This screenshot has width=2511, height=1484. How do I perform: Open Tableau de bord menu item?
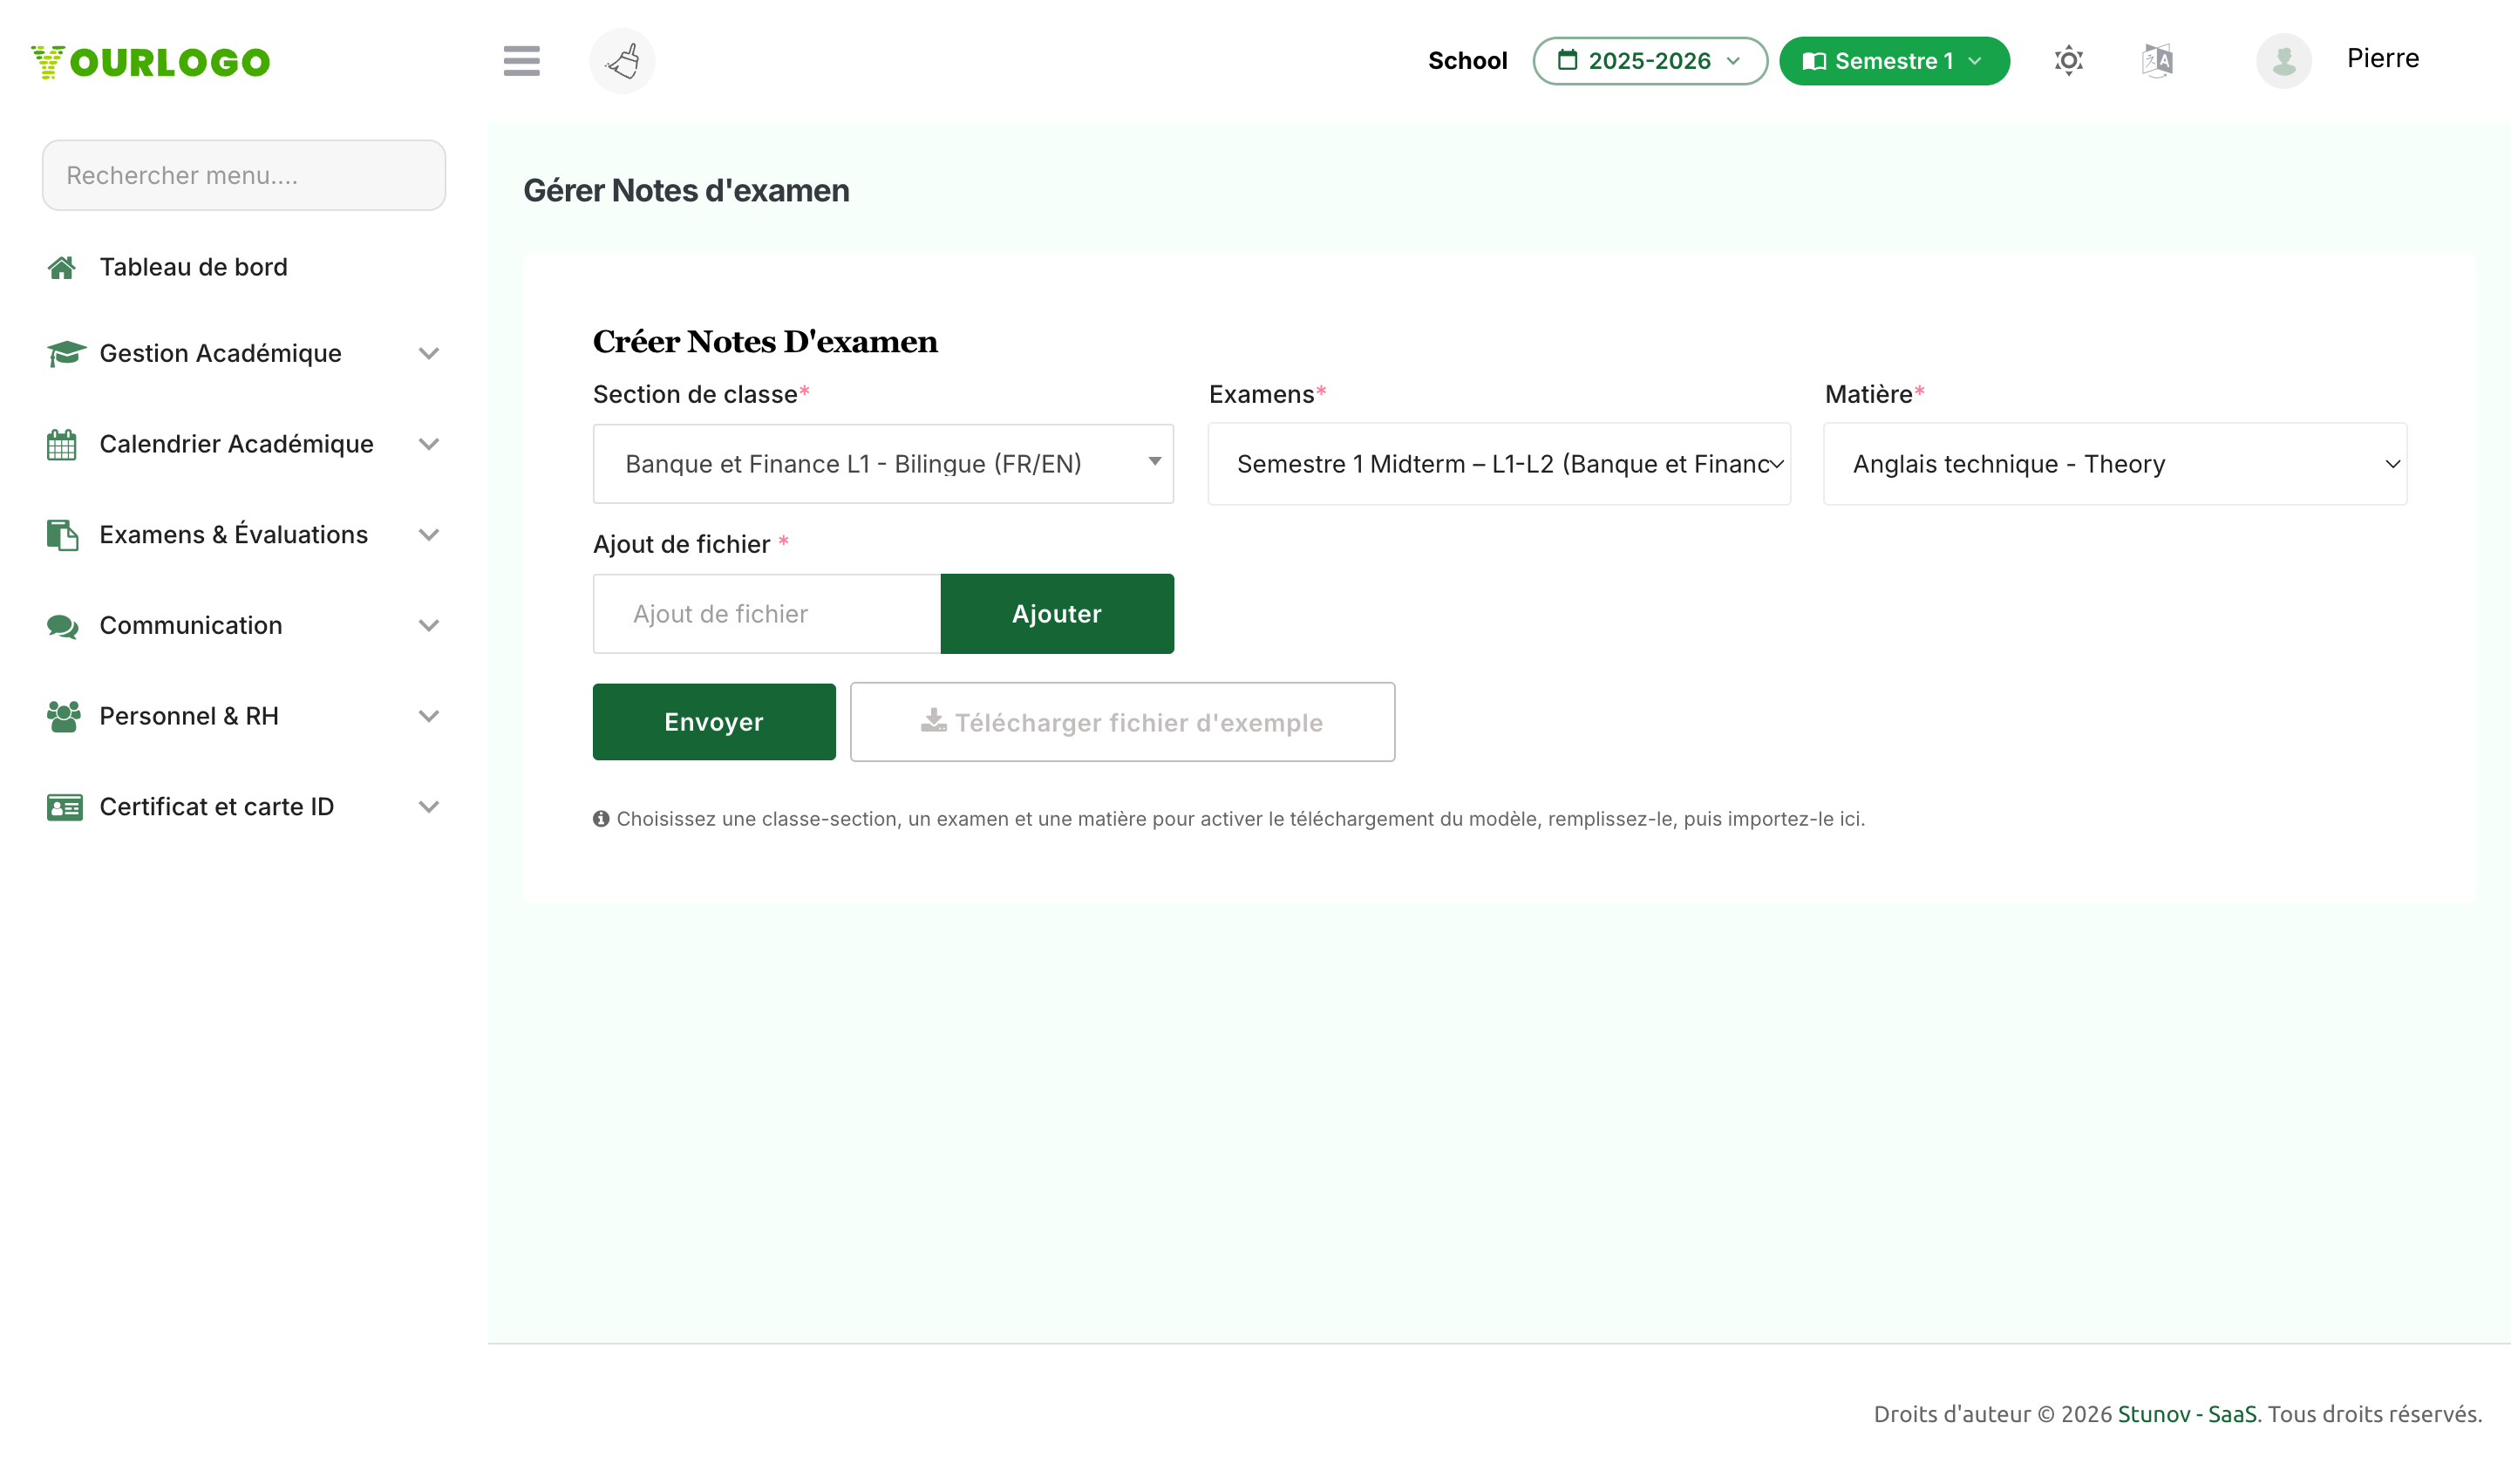click(193, 267)
